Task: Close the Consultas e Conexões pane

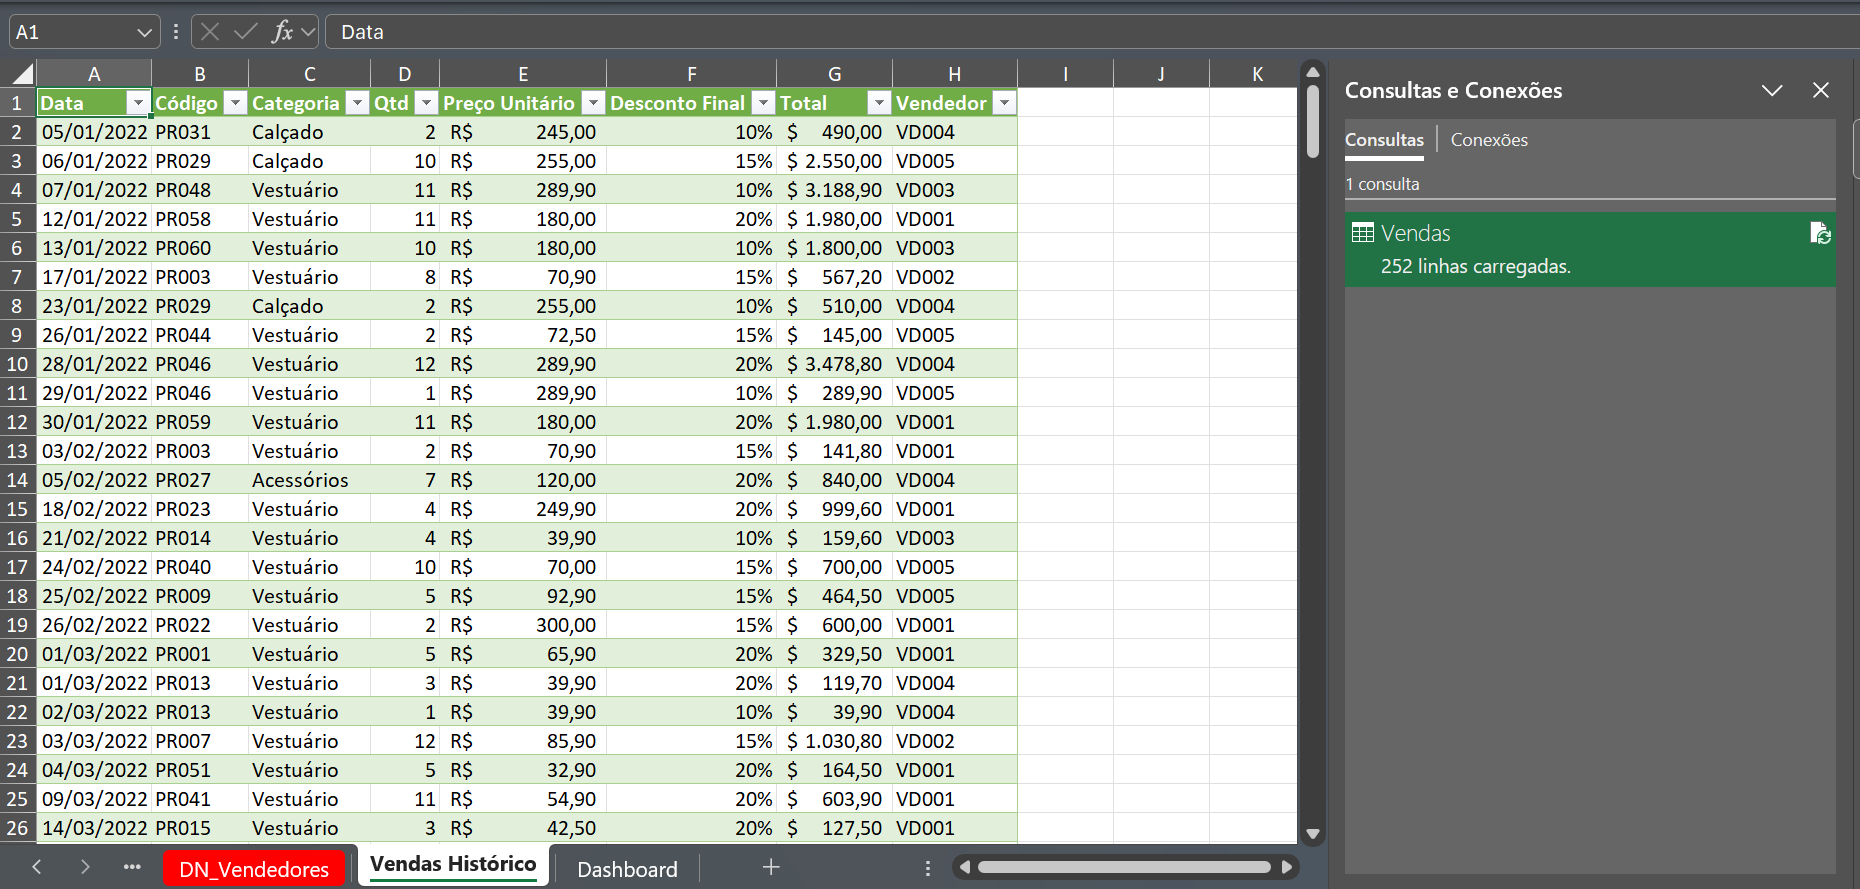Action: [1821, 90]
